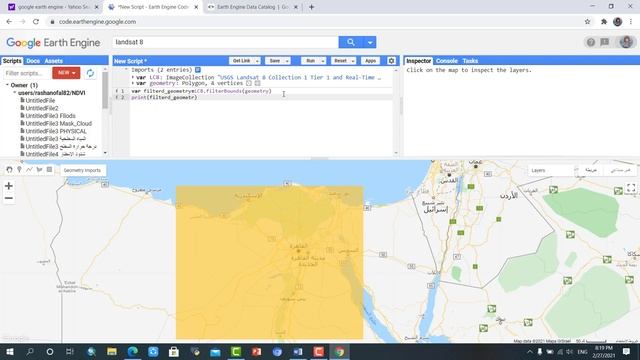Select the pan hand map tool
This screenshot has height=360, width=640.
pos(9,169)
